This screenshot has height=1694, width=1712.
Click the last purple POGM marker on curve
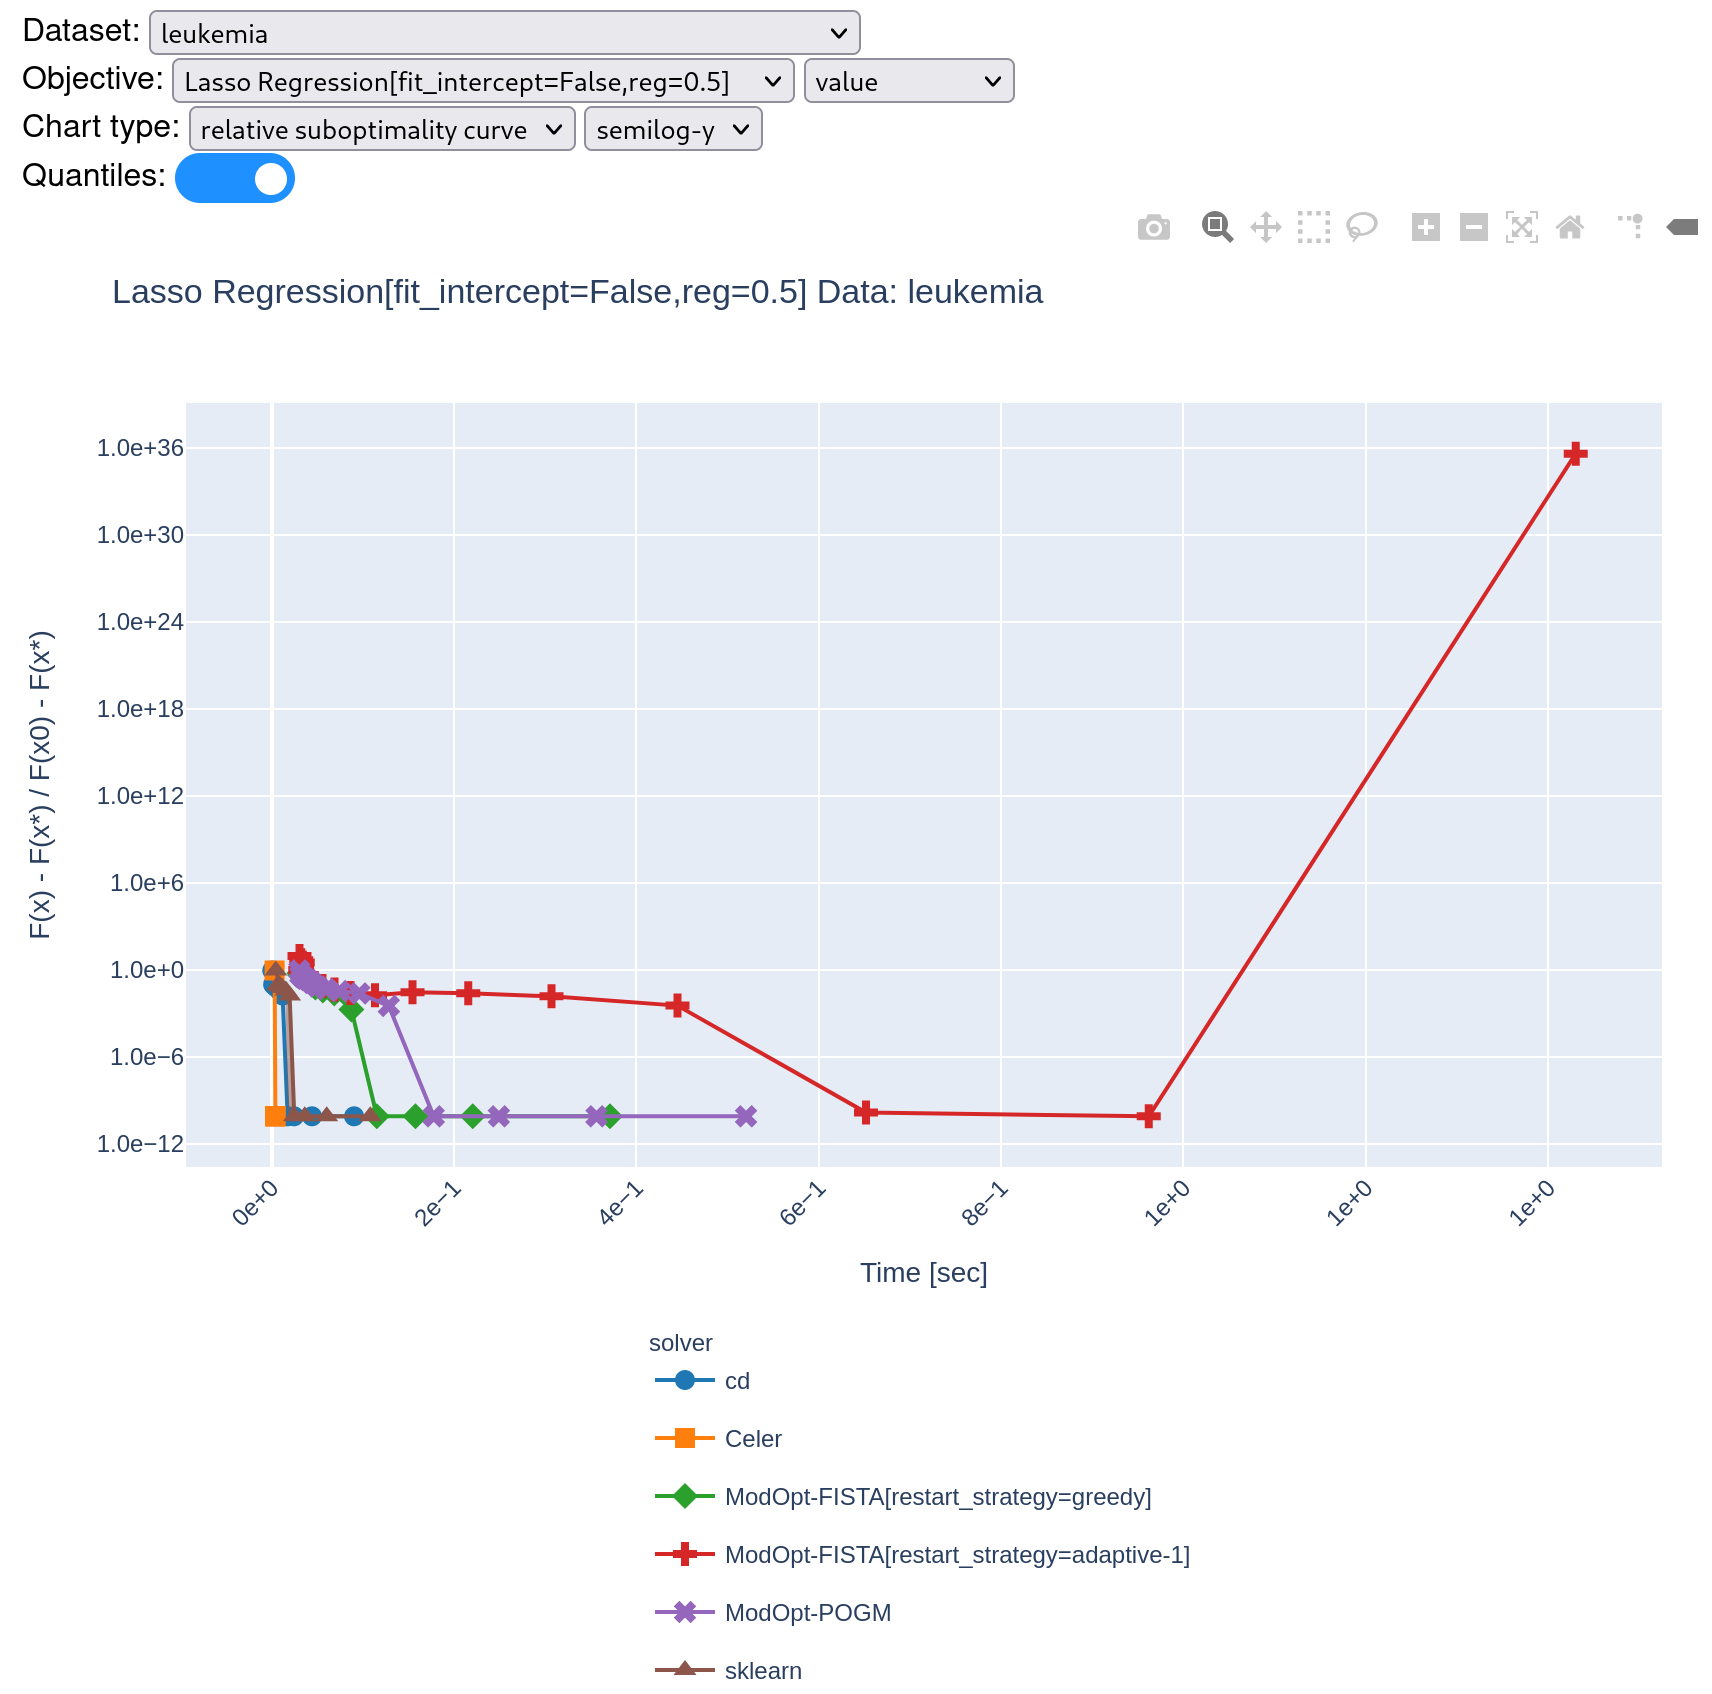746,1116
